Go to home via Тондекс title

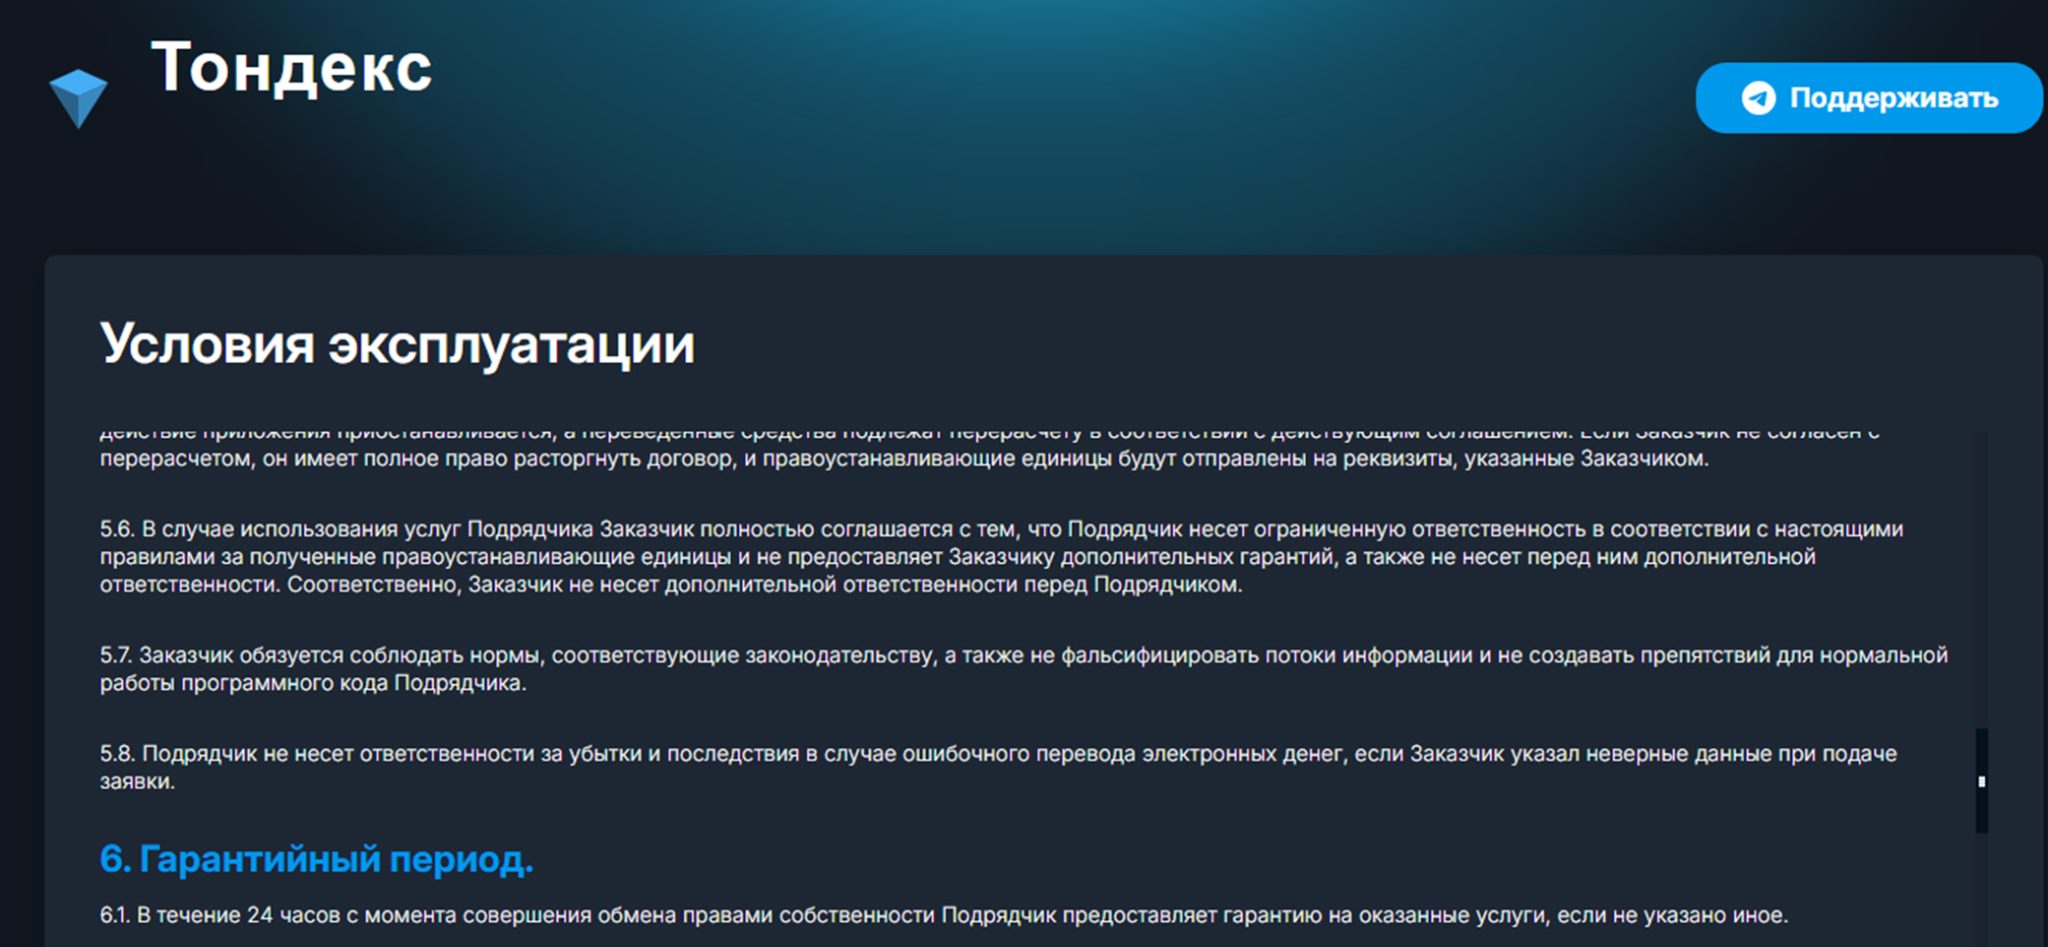291,68
